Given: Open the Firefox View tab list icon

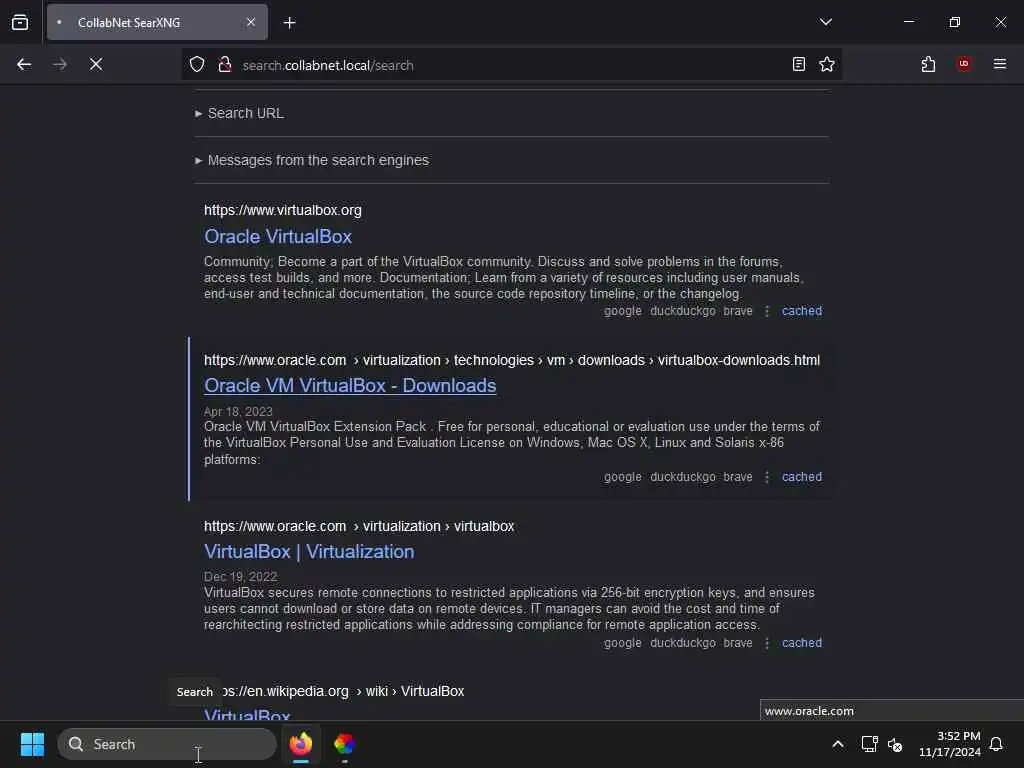Looking at the screenshot, I should (20, 22).
